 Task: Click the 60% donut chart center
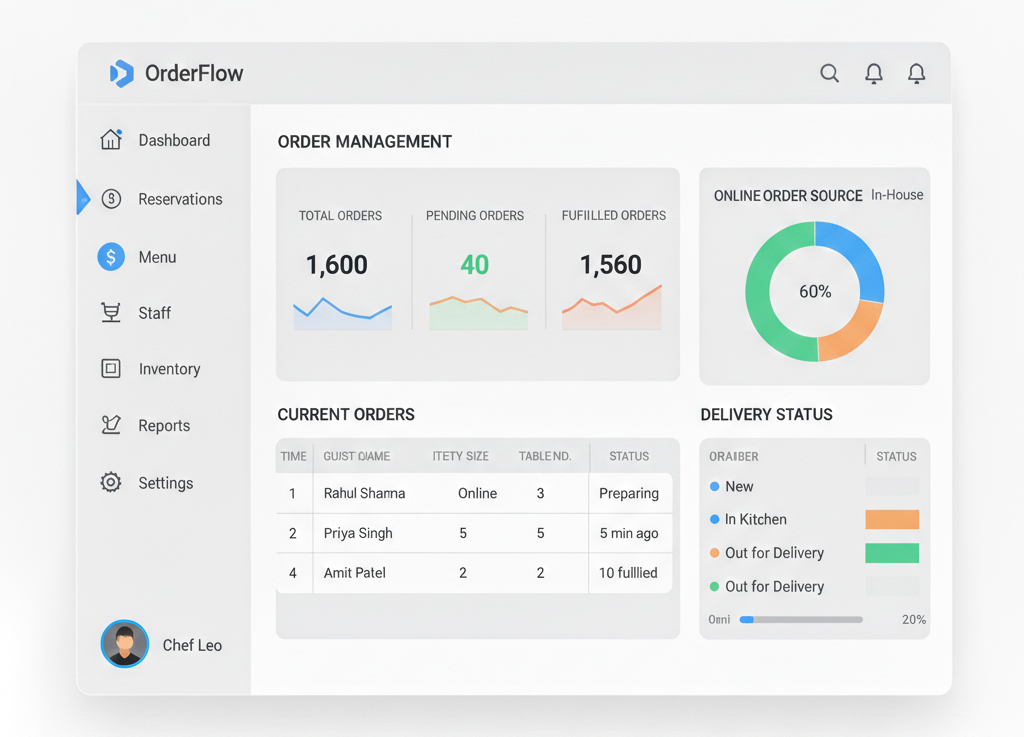(x=816, y=291)
